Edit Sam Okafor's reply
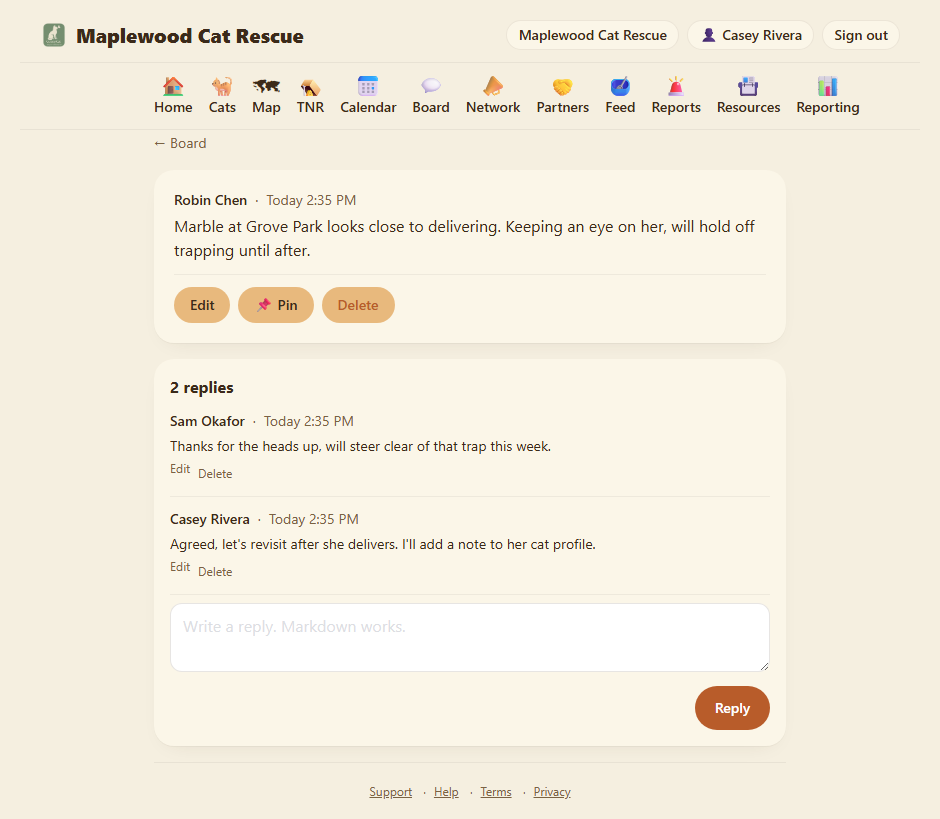Image resolution: width=940 pixels, height=819 pixels. 180,469
